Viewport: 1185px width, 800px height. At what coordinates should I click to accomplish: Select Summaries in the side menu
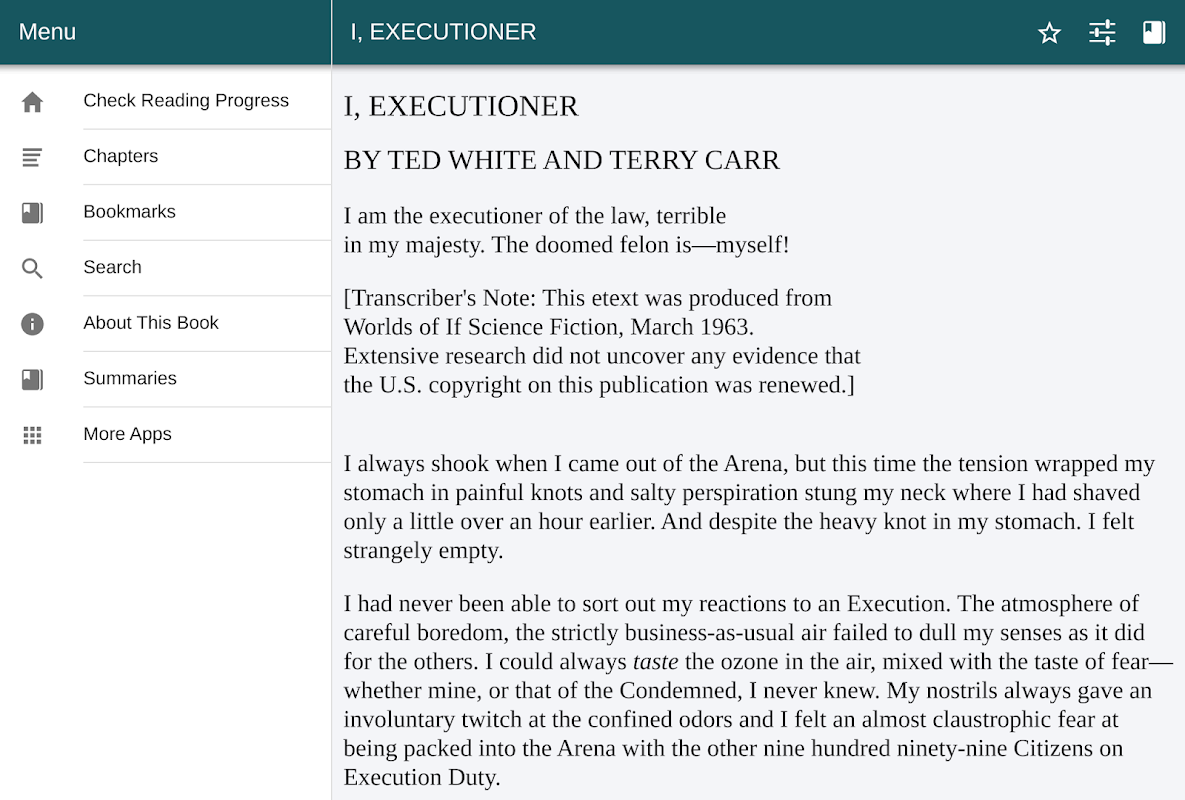(130, 378)
